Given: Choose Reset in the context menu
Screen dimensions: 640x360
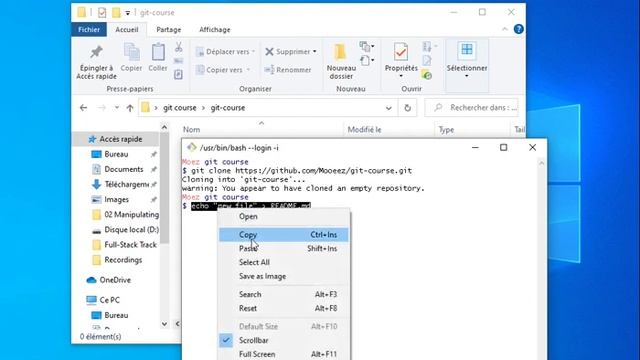Looking at the screenshot, I should tap(284, 308).
